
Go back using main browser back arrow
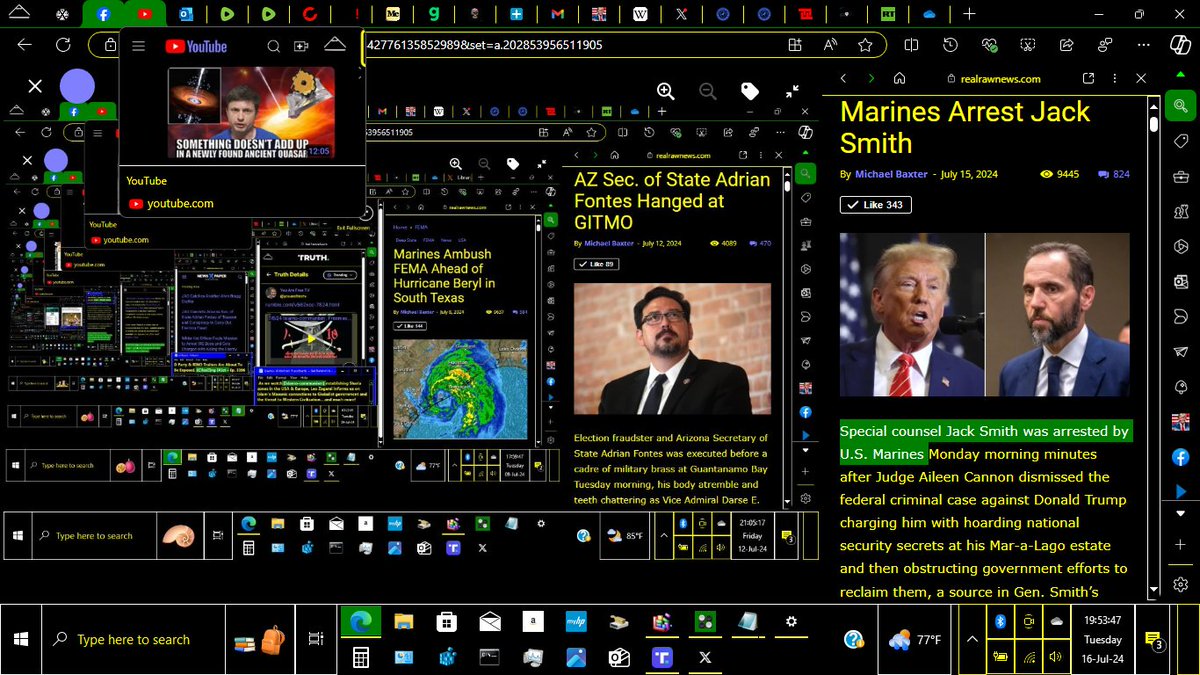pyautogui.click(x=25, y=45)
